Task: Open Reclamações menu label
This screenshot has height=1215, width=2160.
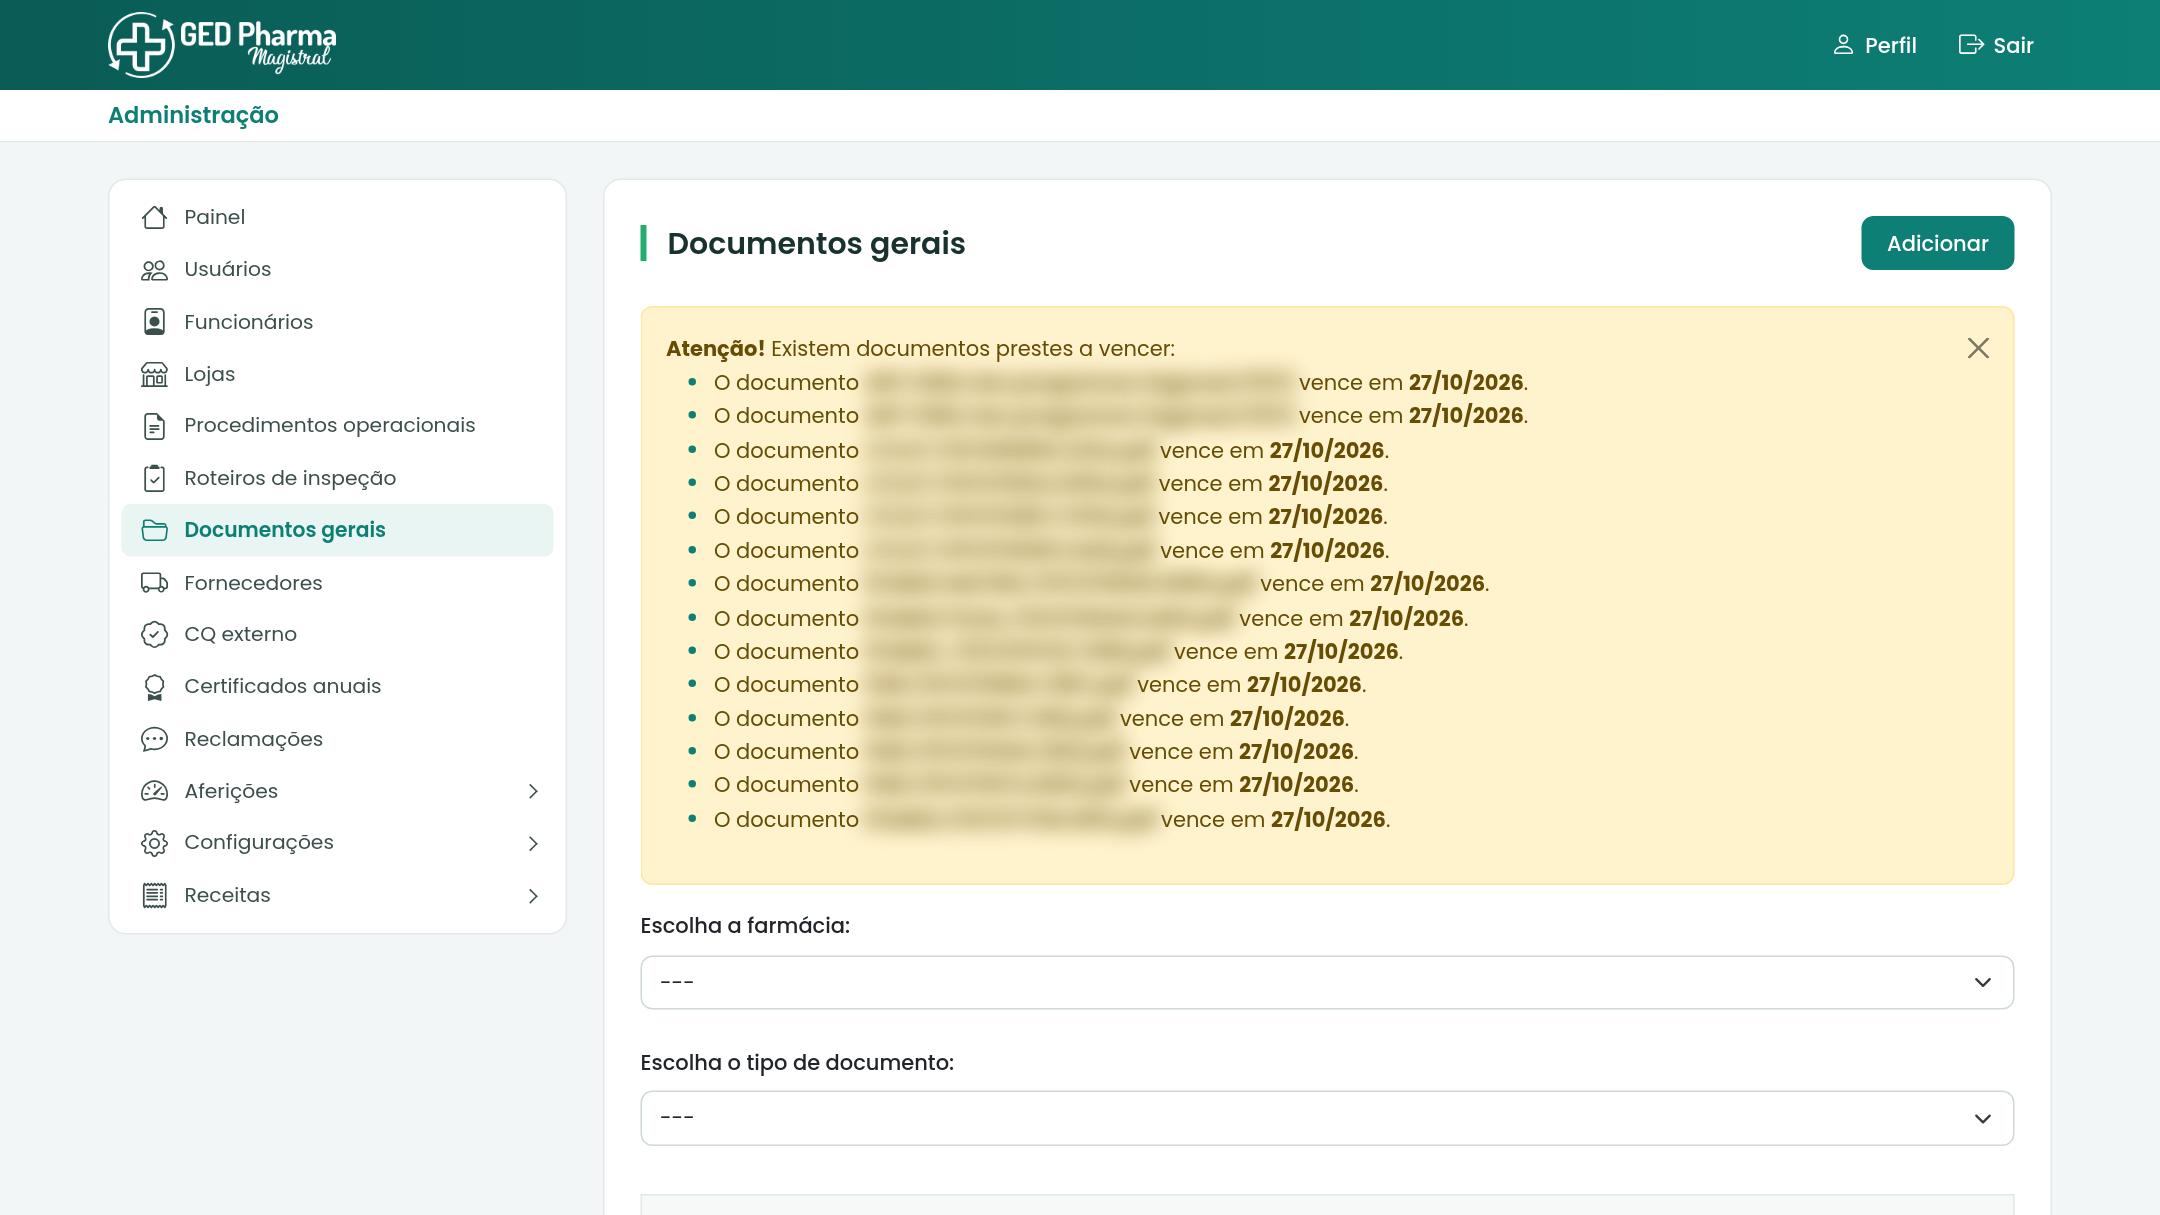Action: 253,739
